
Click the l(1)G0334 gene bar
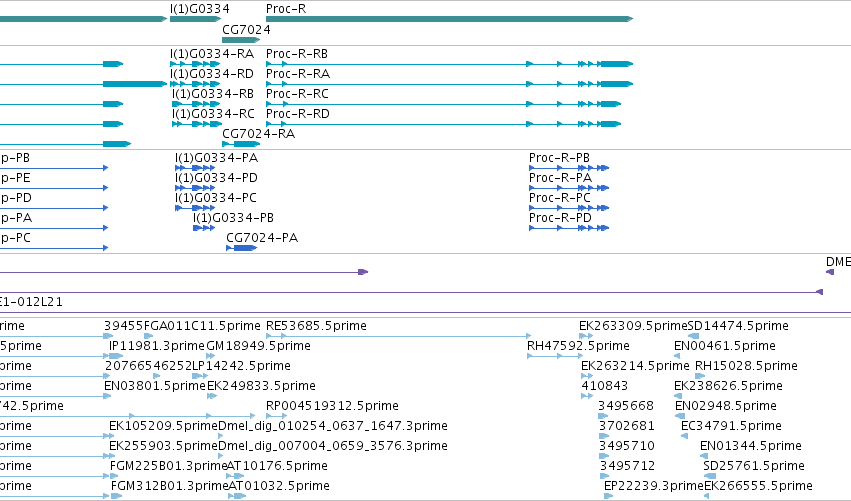point(195,19)
